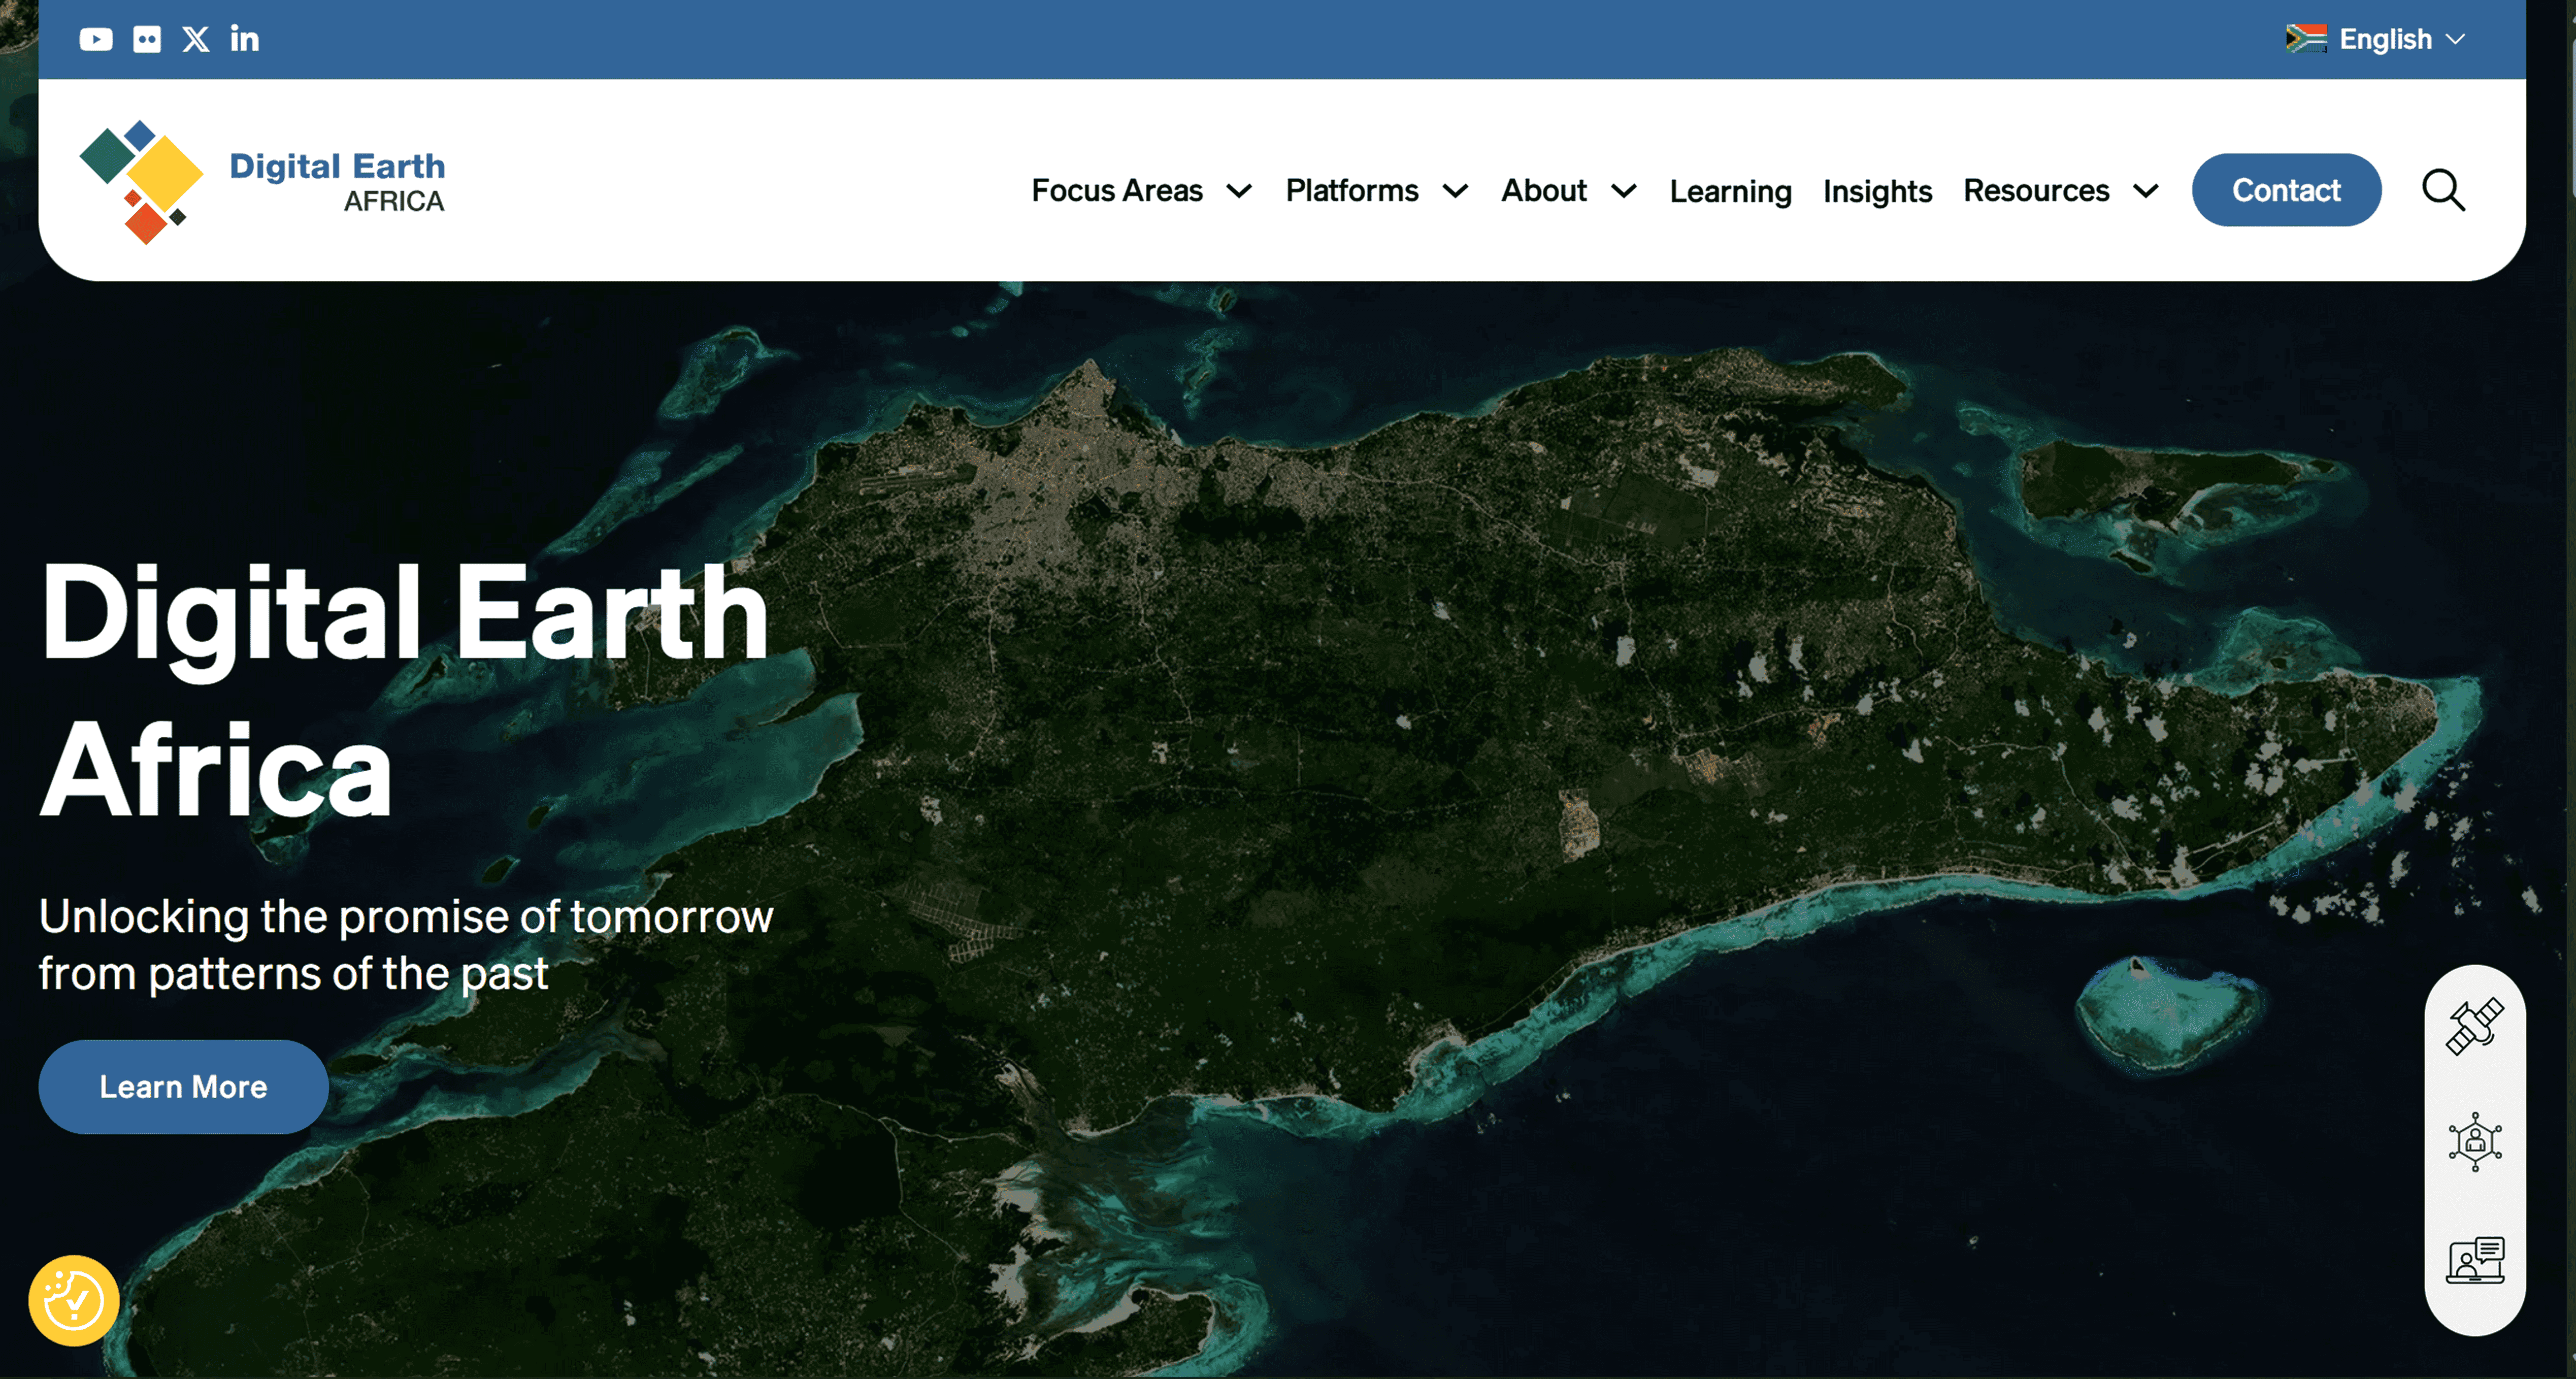Expand the Resources dropdown chevron
Viewport: 2576px width, 1379px height.
[x=2146, y=191]
